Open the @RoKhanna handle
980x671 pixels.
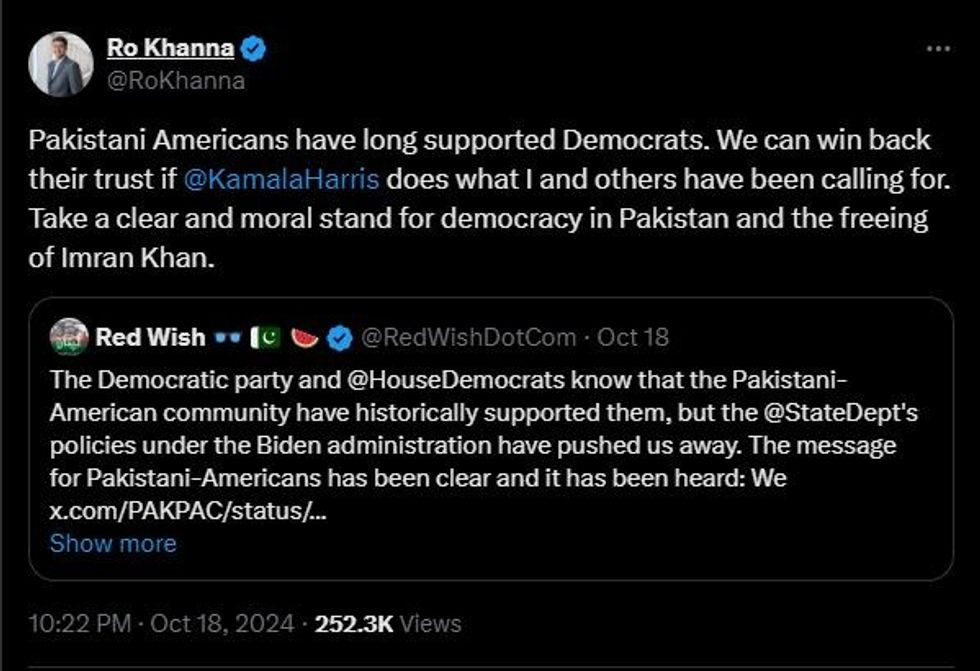tap(175, 80)
